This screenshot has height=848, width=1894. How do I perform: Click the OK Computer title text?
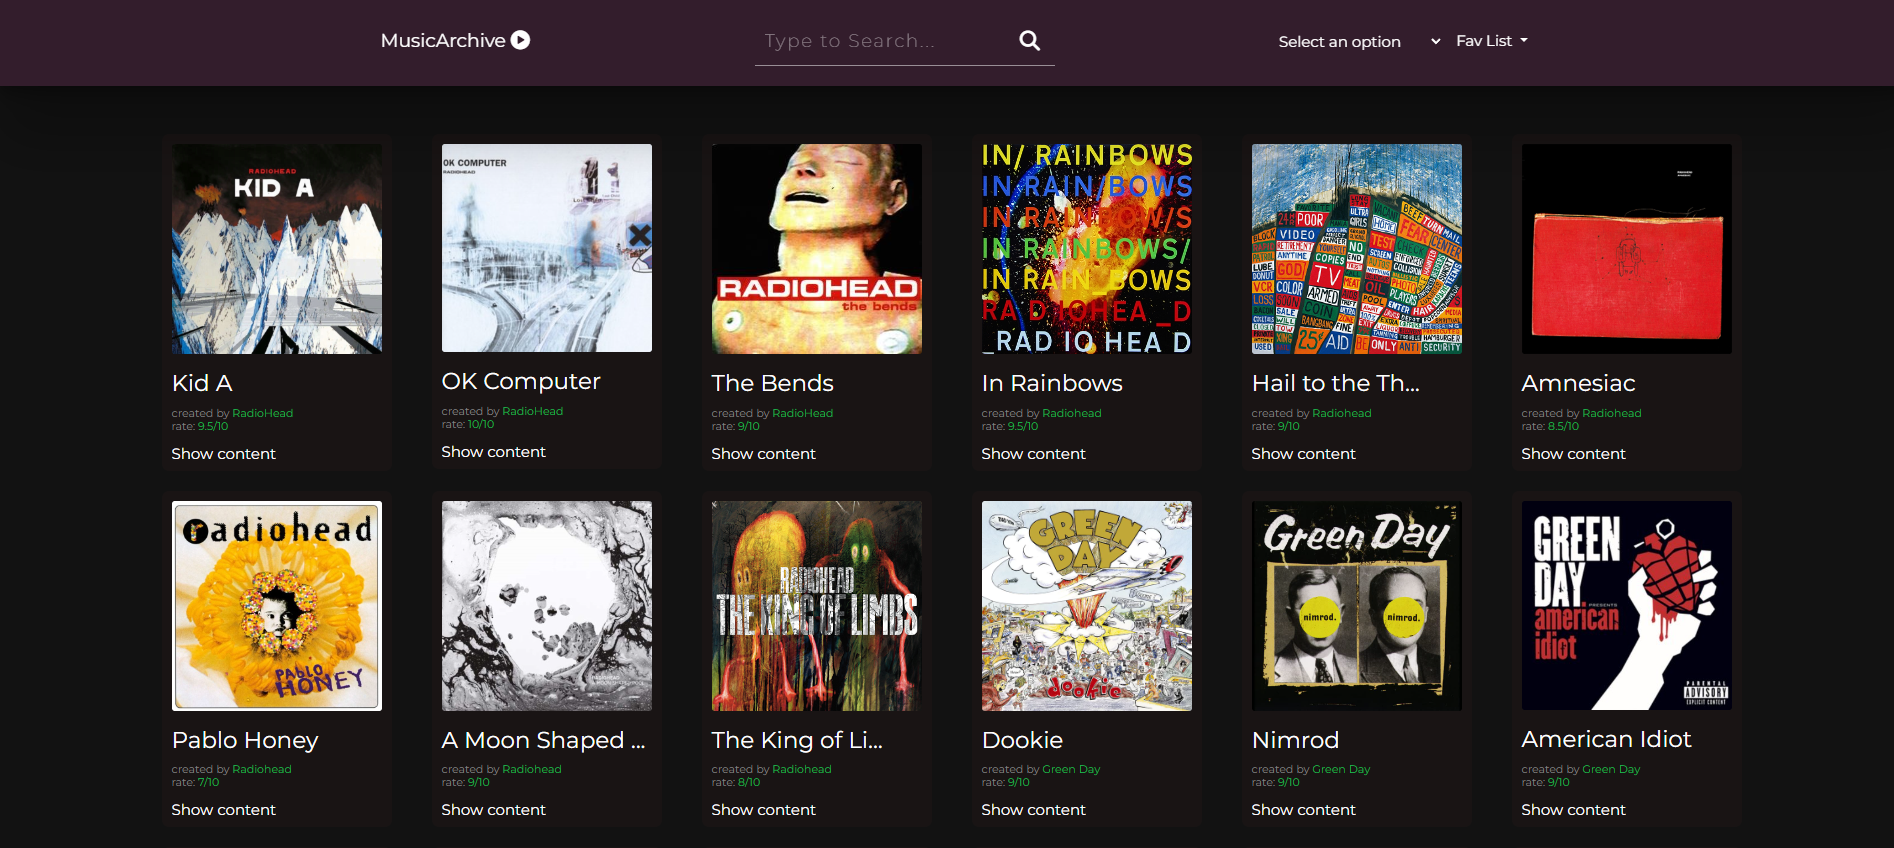(x=521, y=381)
